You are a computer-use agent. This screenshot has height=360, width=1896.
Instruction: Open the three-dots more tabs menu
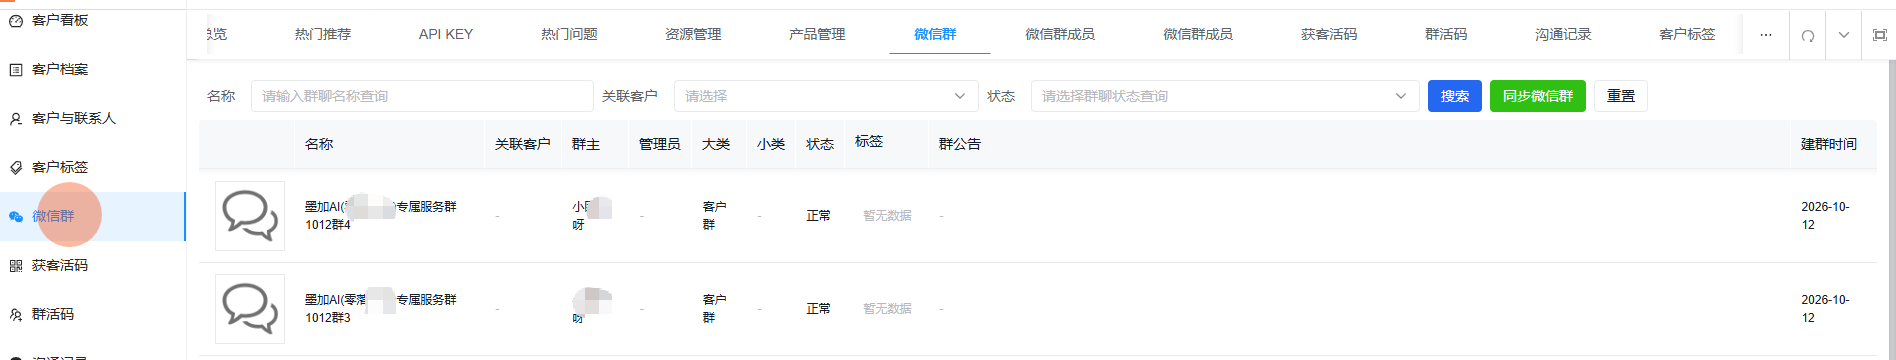click(x=1766, y=35)
